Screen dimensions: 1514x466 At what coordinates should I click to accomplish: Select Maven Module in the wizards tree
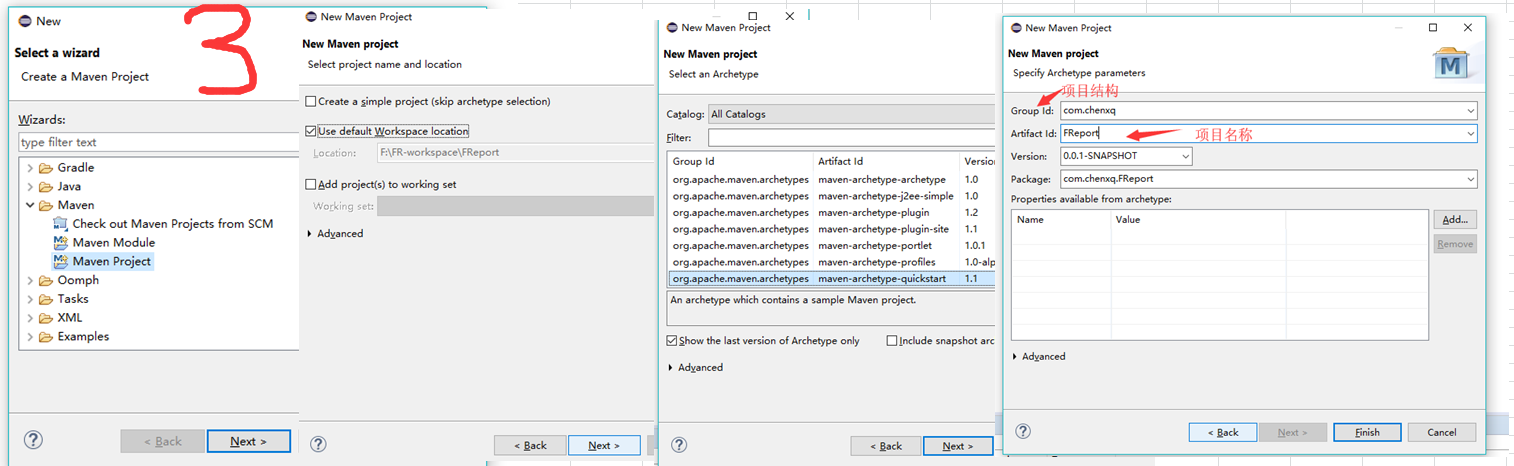pyautogui.click(x=114, y=243)
